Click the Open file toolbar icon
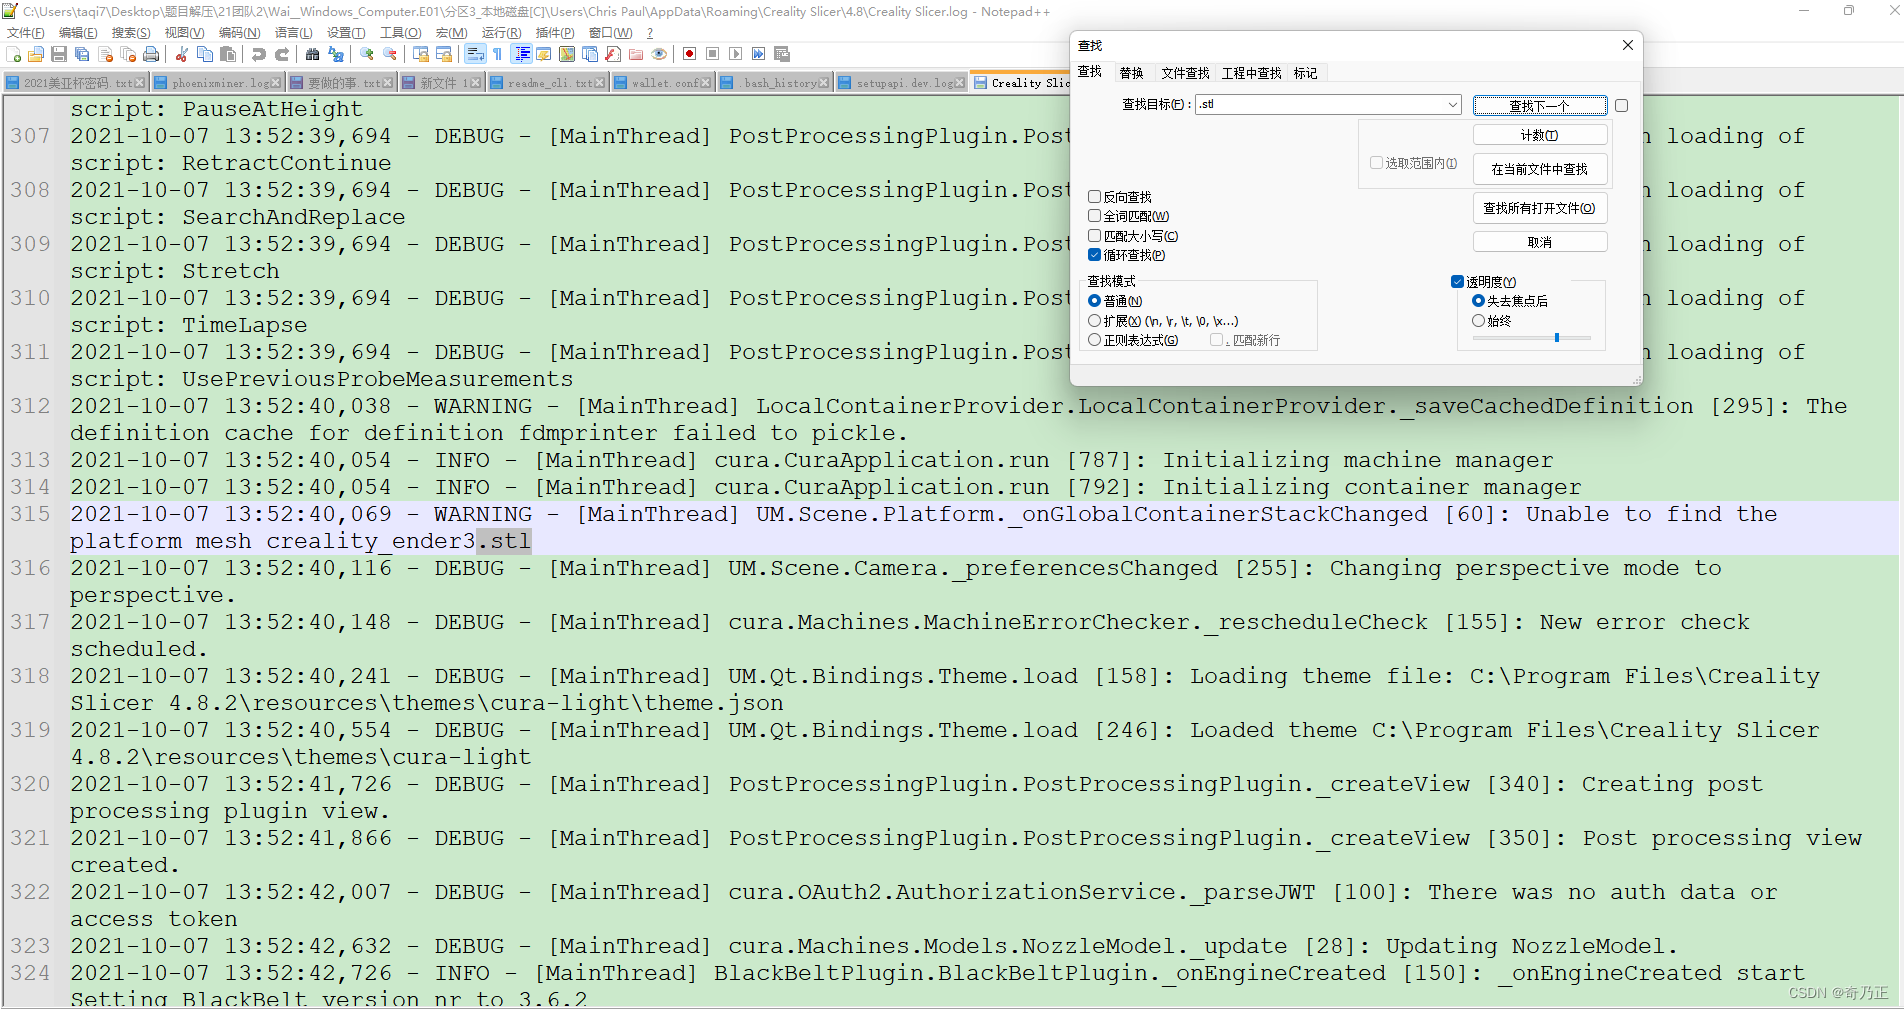1904x1009 pixels. pyautogui.click(x=36, y=54)
